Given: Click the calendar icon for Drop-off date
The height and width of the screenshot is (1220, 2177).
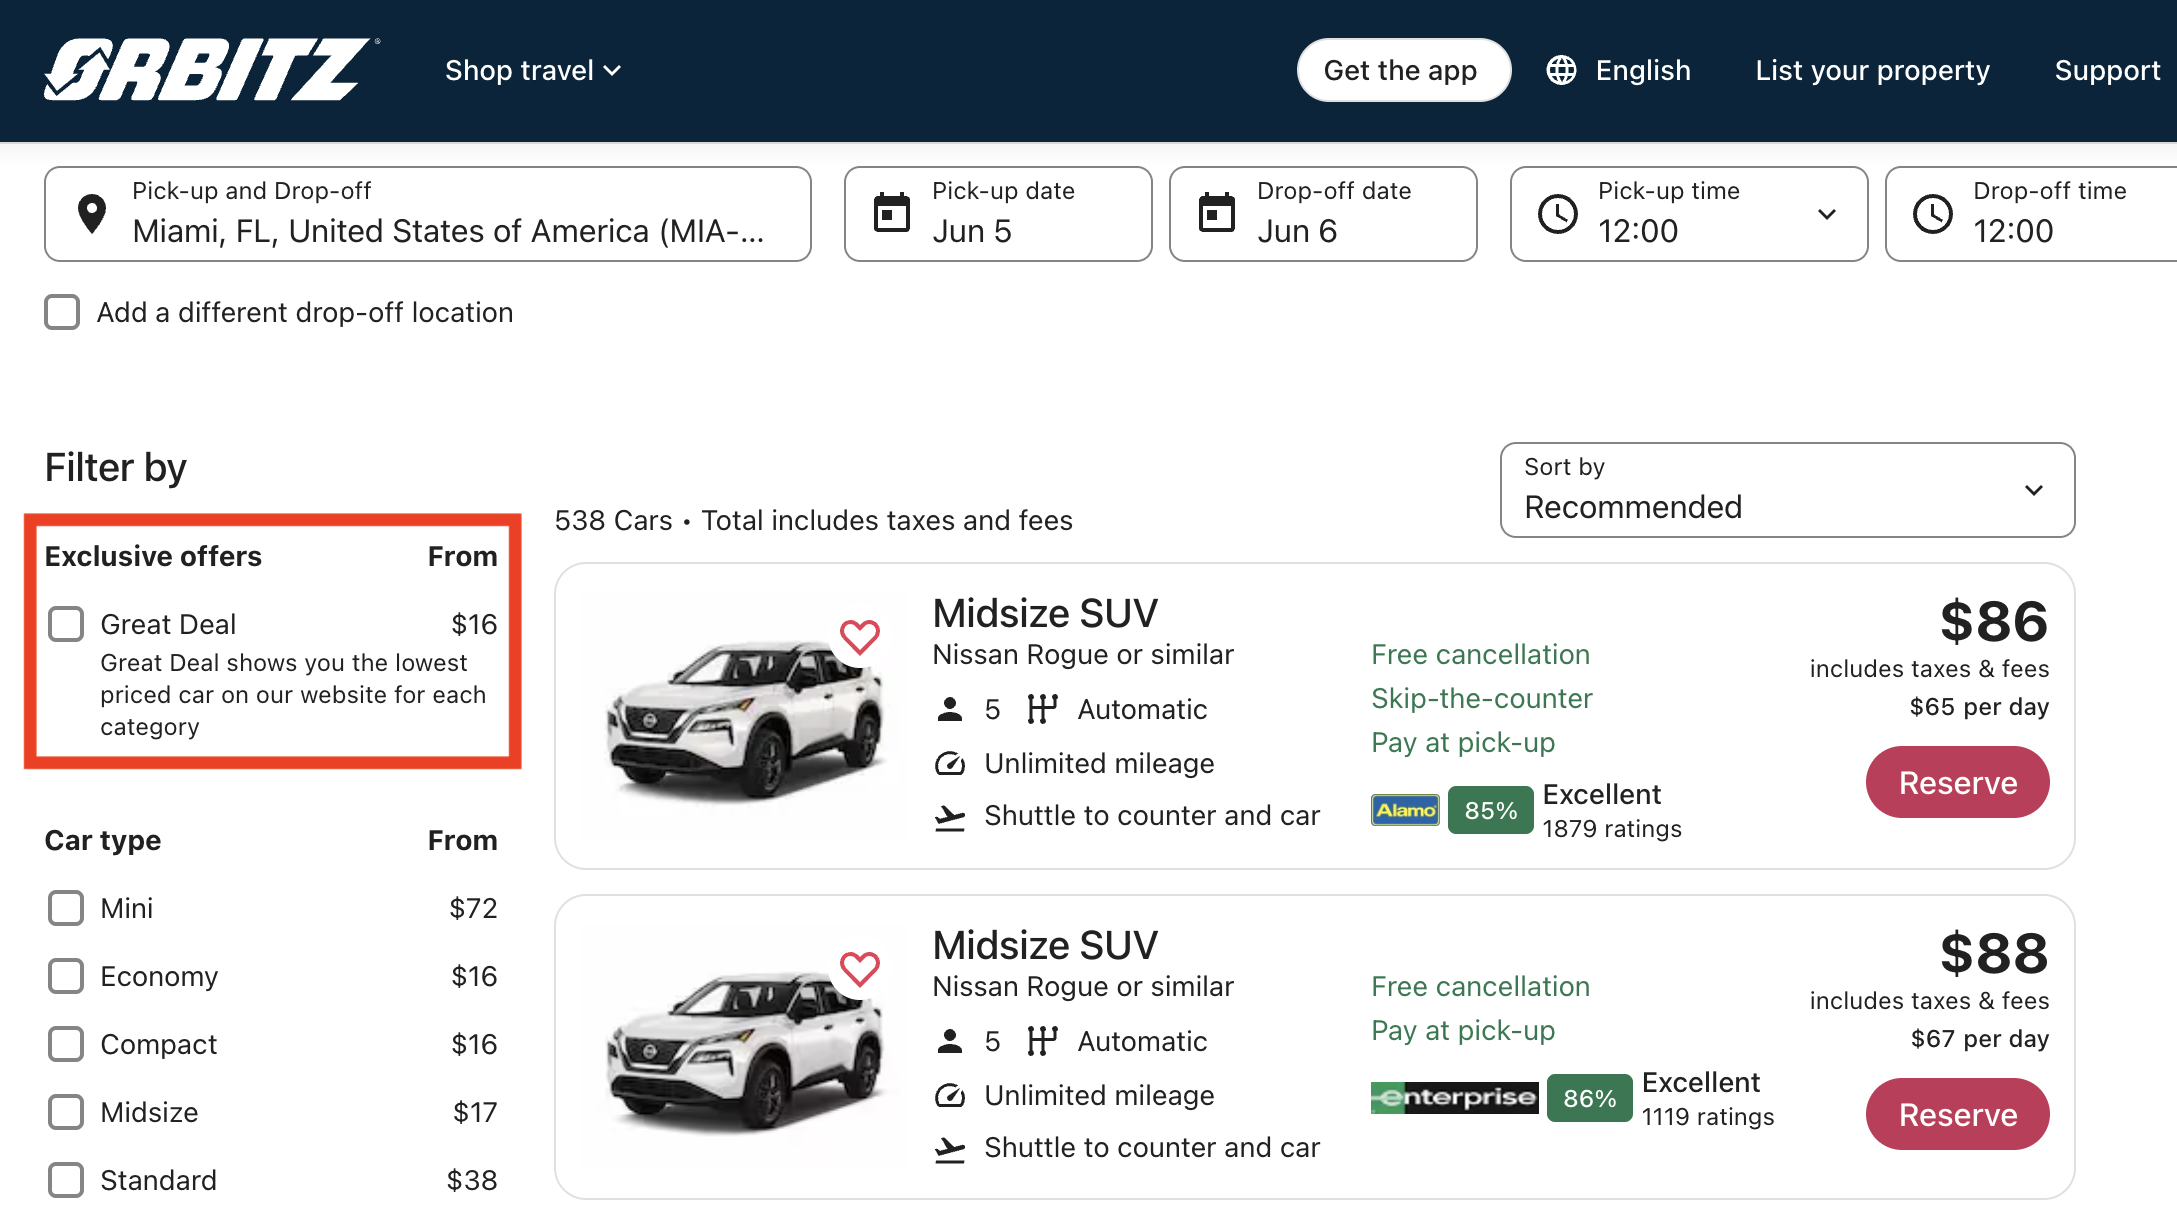Looking at the screenshot, I should point(1216,213).
